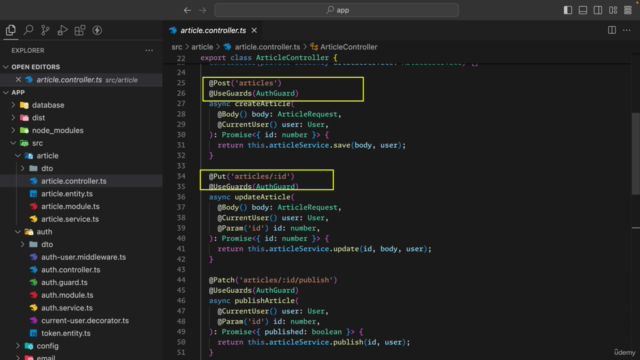Viewport: 640px width, 360px height.
Task: Close the article.controller.ts editor tab
Action: coord(254,31)
